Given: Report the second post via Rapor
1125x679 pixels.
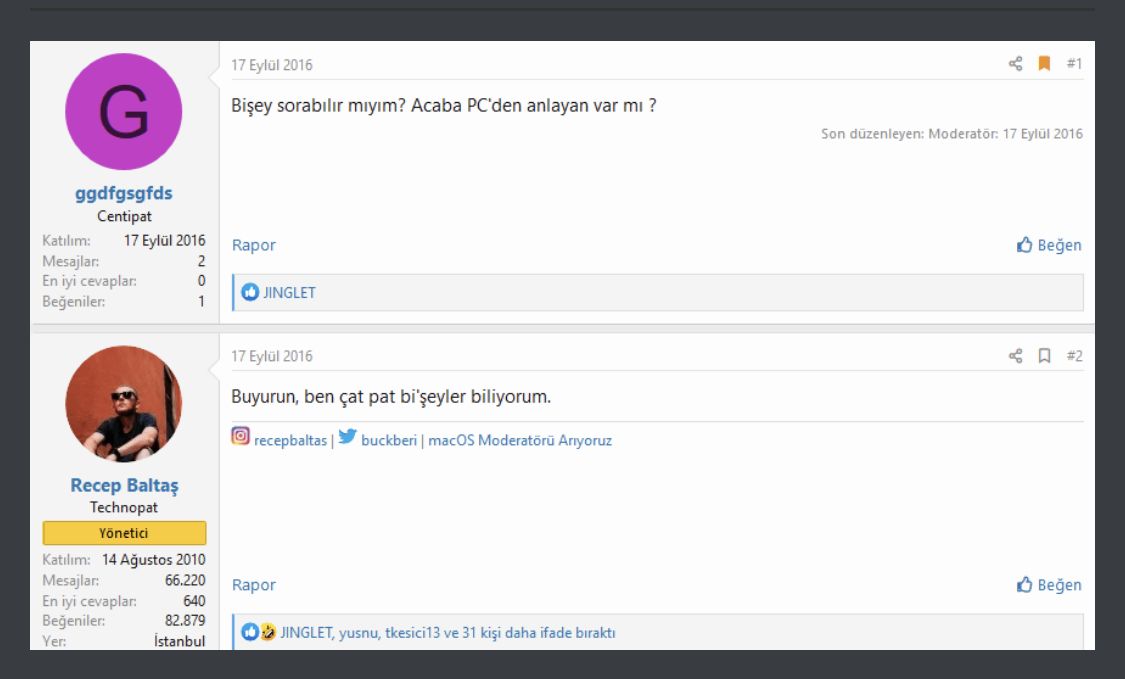Looking at the screenshot, I should click(253, 585).
